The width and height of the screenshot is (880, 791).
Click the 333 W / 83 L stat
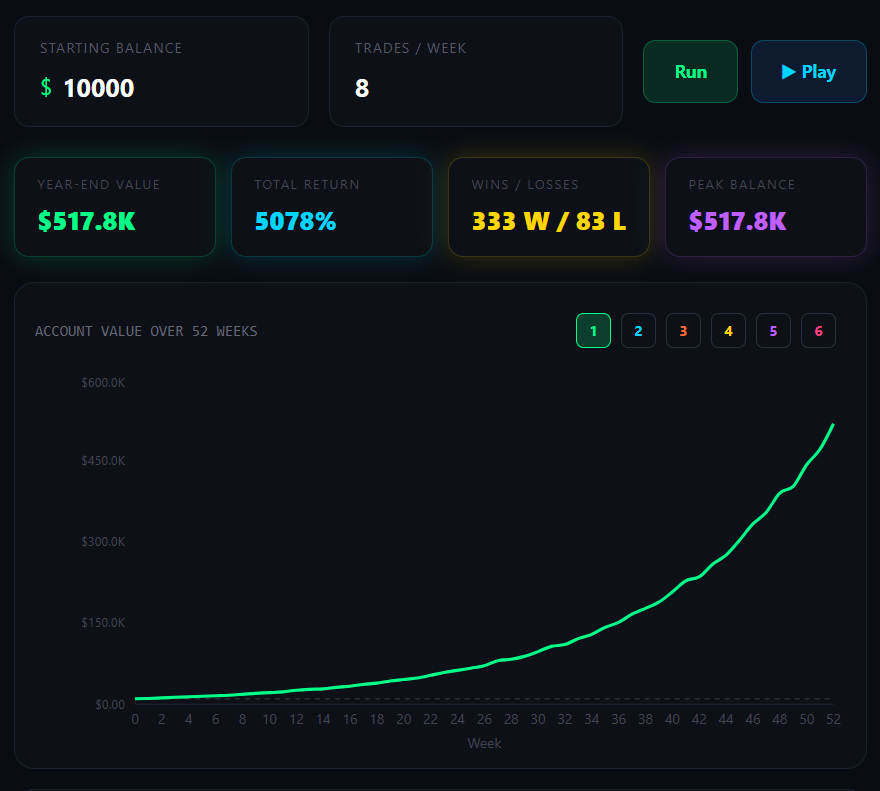[549, 221]
